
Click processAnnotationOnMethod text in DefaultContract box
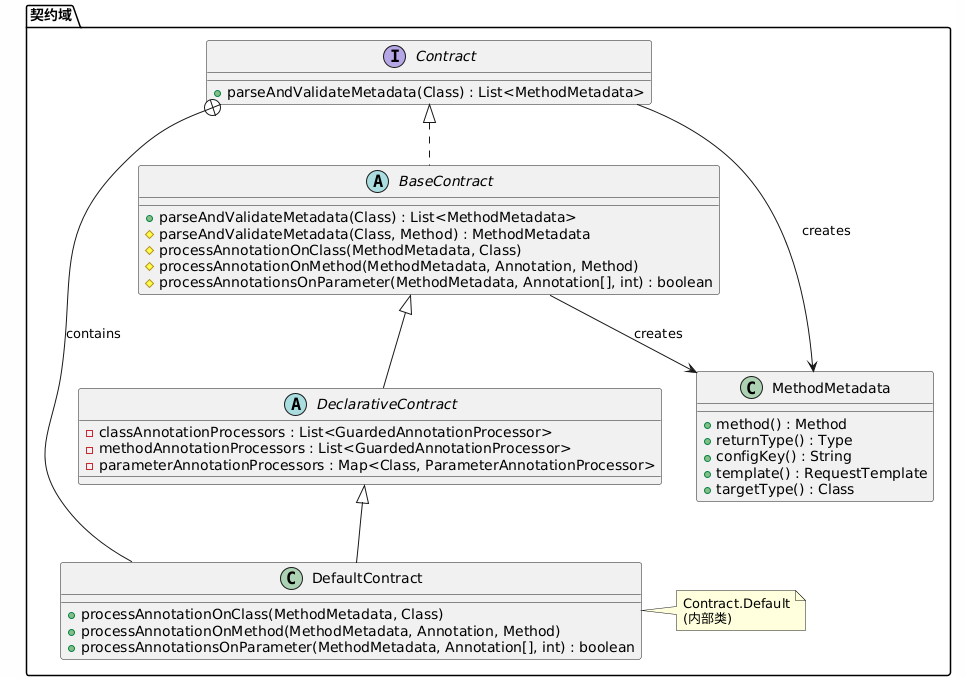[x=321, y=631]
